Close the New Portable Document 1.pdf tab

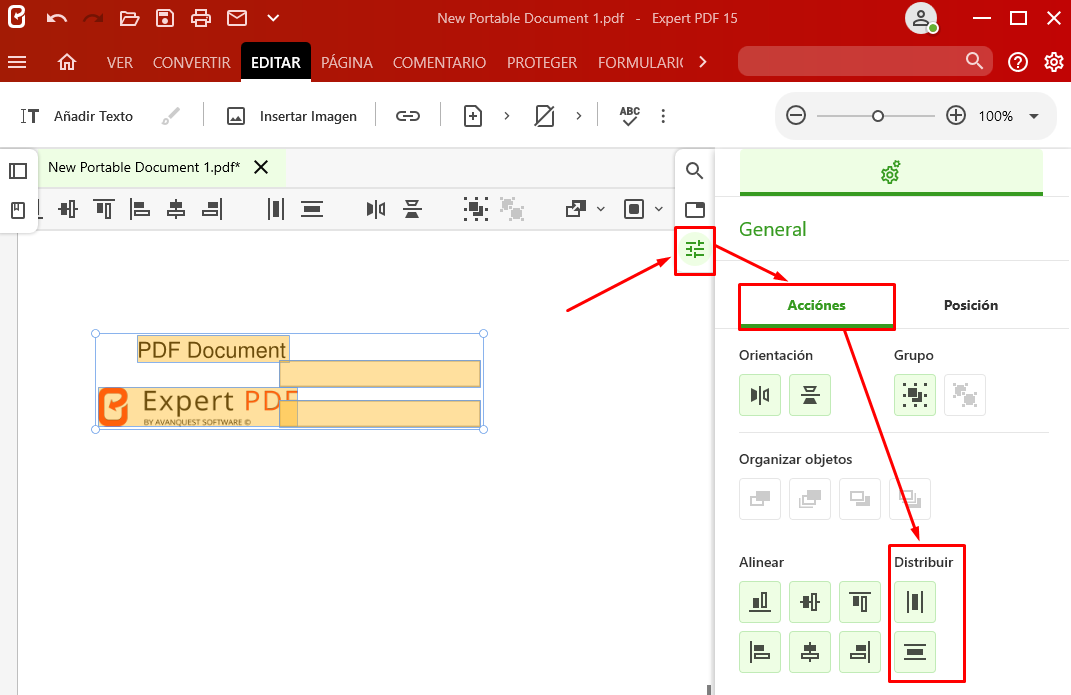tap(261, 167)
